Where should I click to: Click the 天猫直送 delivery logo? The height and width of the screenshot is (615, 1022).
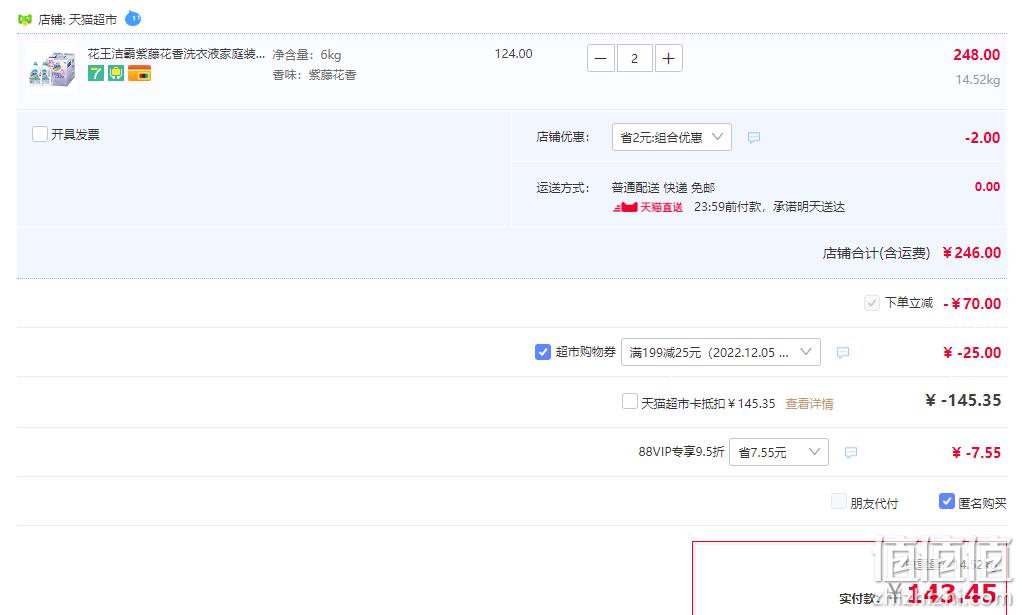click(648, 207)
